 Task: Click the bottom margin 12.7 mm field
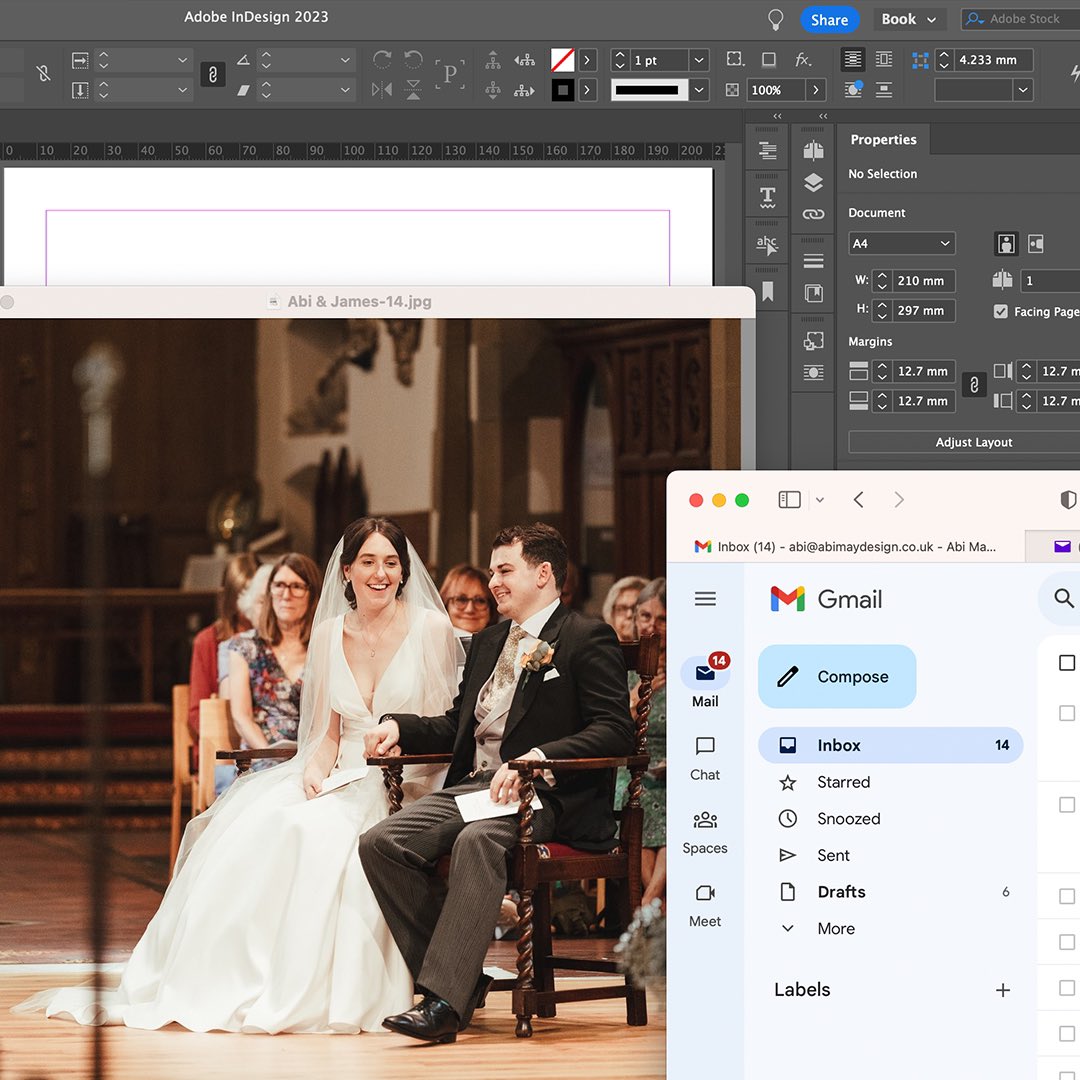click(923, 401)
